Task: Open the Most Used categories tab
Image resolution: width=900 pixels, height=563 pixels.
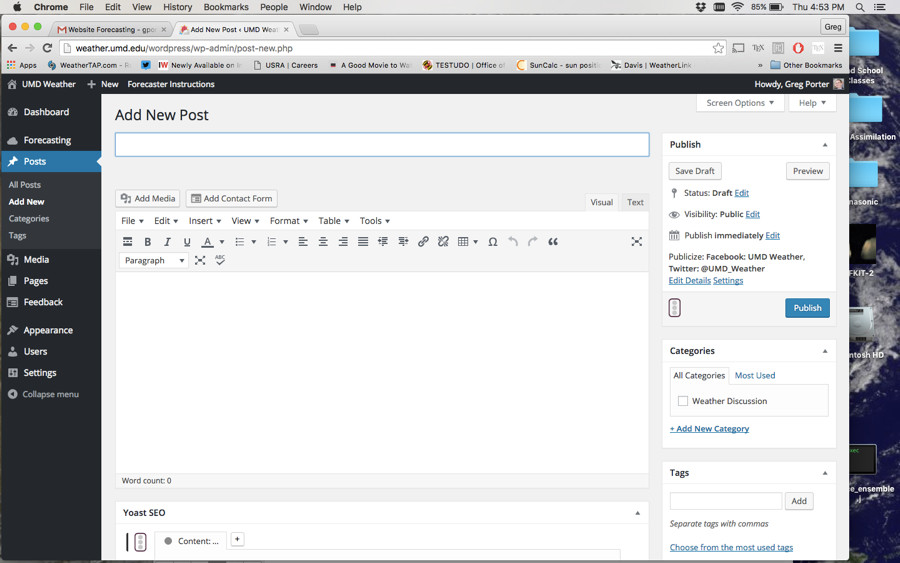Action: coord(754,376)
